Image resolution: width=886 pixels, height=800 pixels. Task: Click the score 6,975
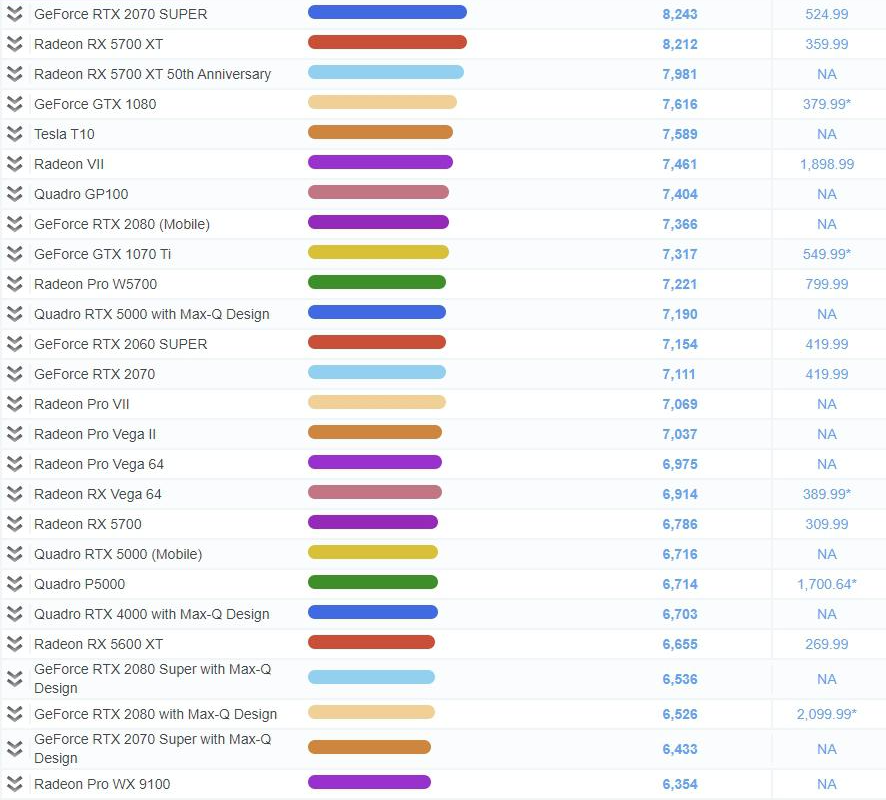(x=680, y=464)
